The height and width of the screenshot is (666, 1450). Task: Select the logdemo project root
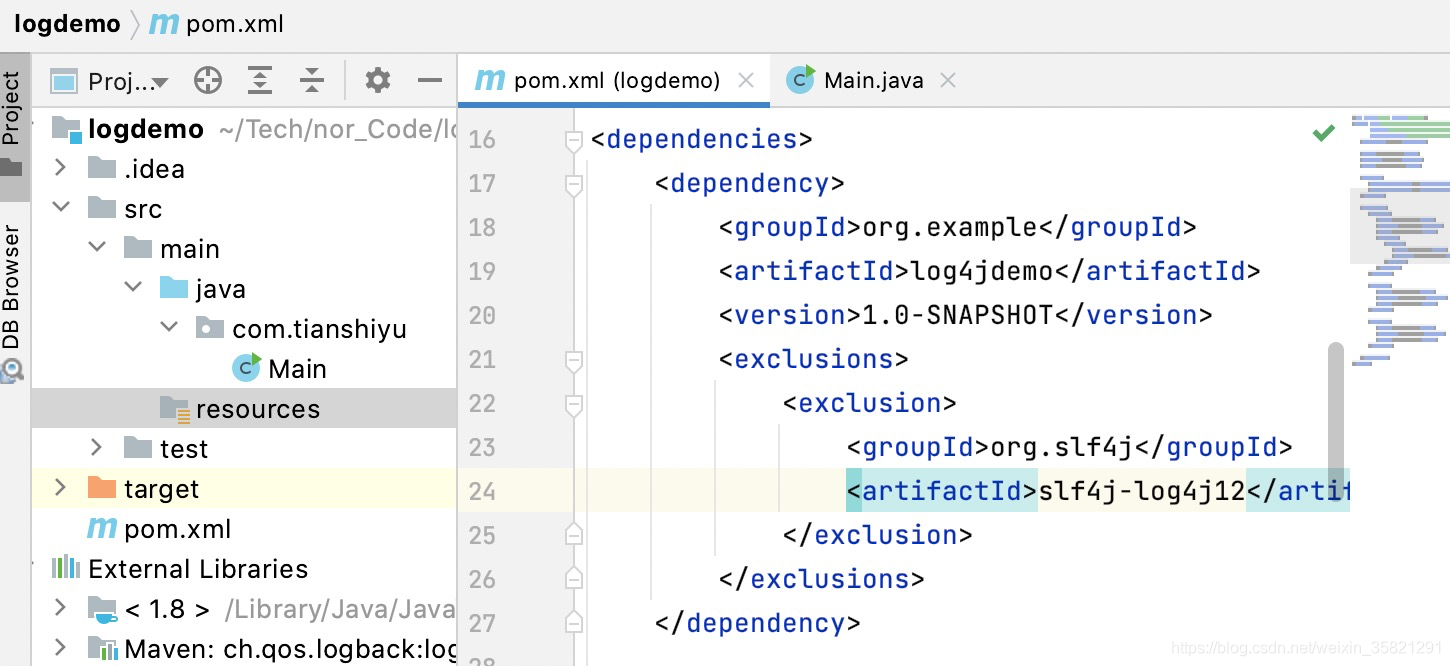pos(146,129)
